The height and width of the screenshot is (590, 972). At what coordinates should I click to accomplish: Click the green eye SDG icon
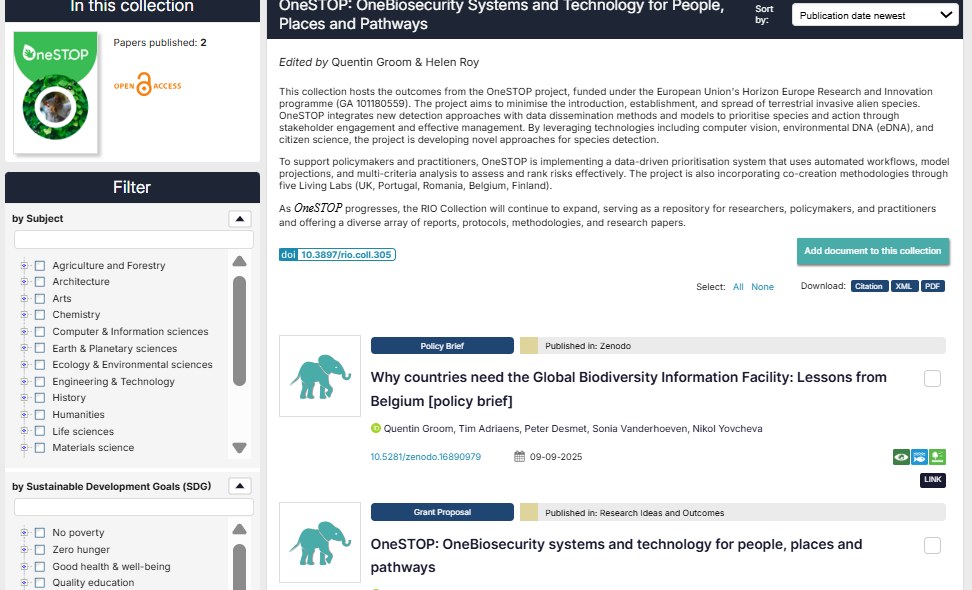pyautogui.click(x=901, y=457)
